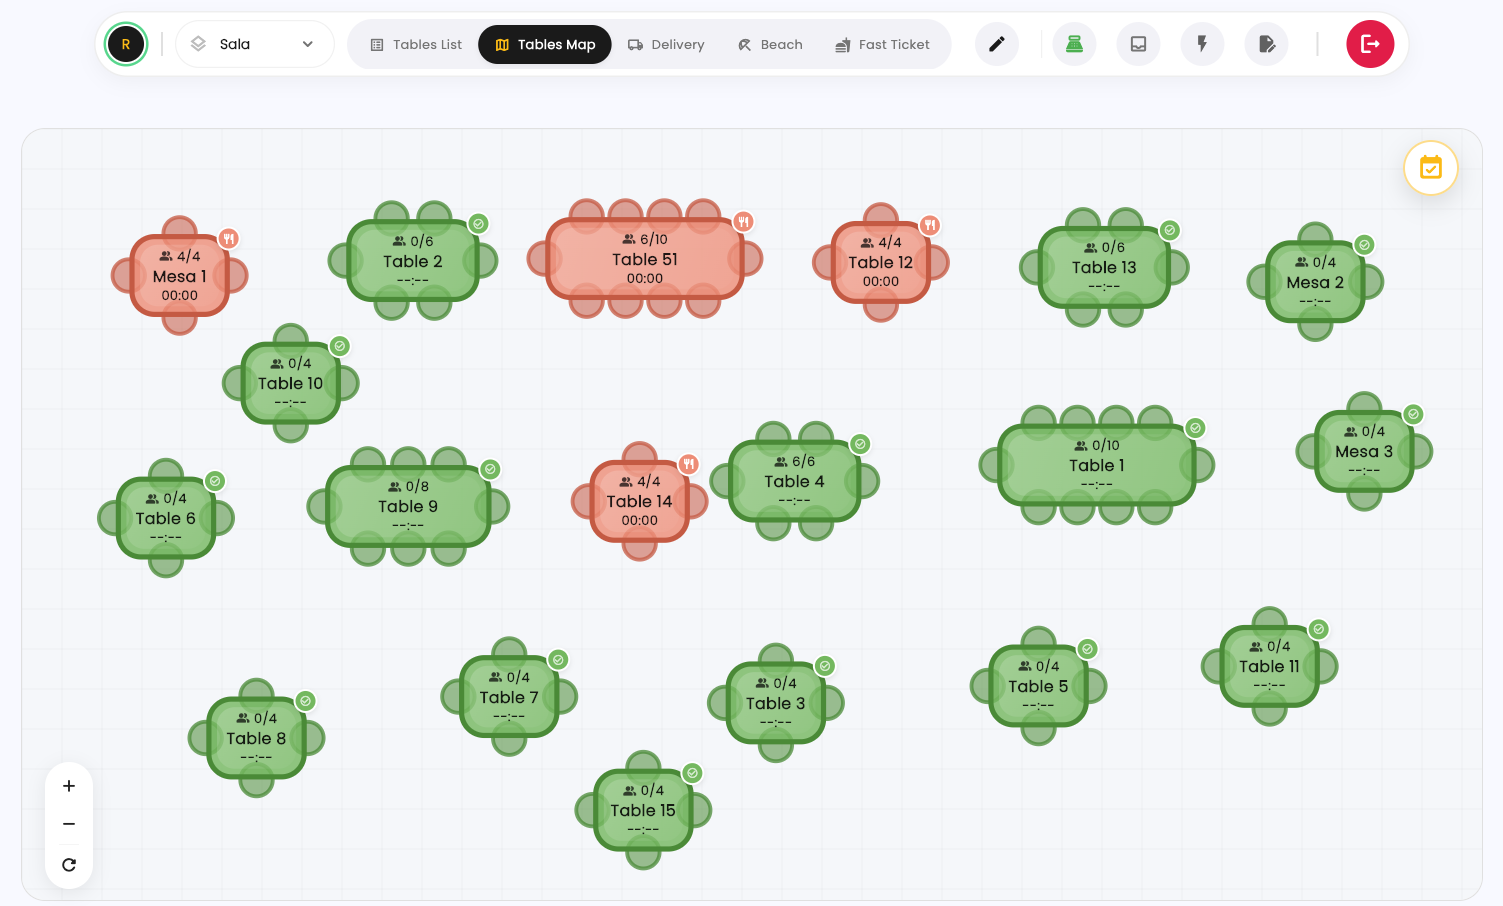Open the Beach tab
The height and width of the screenshot is (906, 1503).
click(770, 44)
